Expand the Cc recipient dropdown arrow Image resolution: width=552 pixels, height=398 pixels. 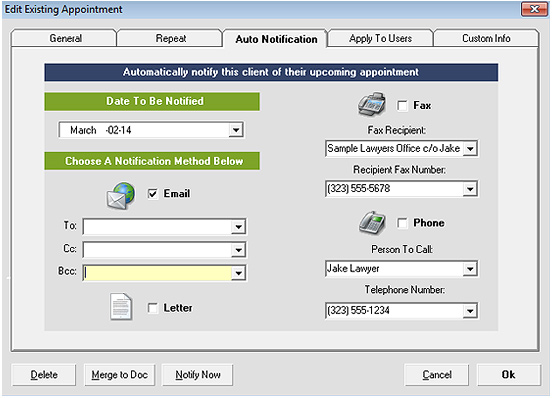(238, 250)
